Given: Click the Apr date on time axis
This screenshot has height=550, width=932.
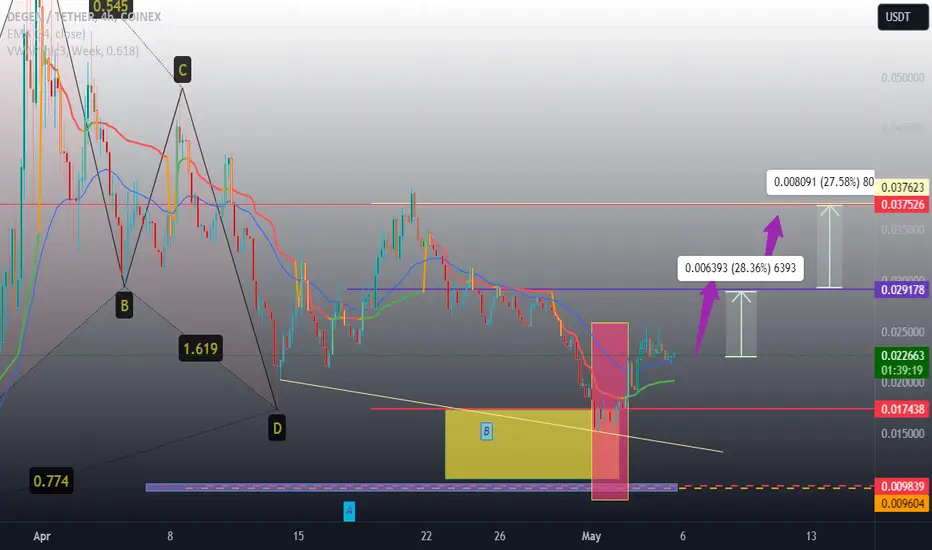Looking at the screenshot, I should (x=42, y=536).
